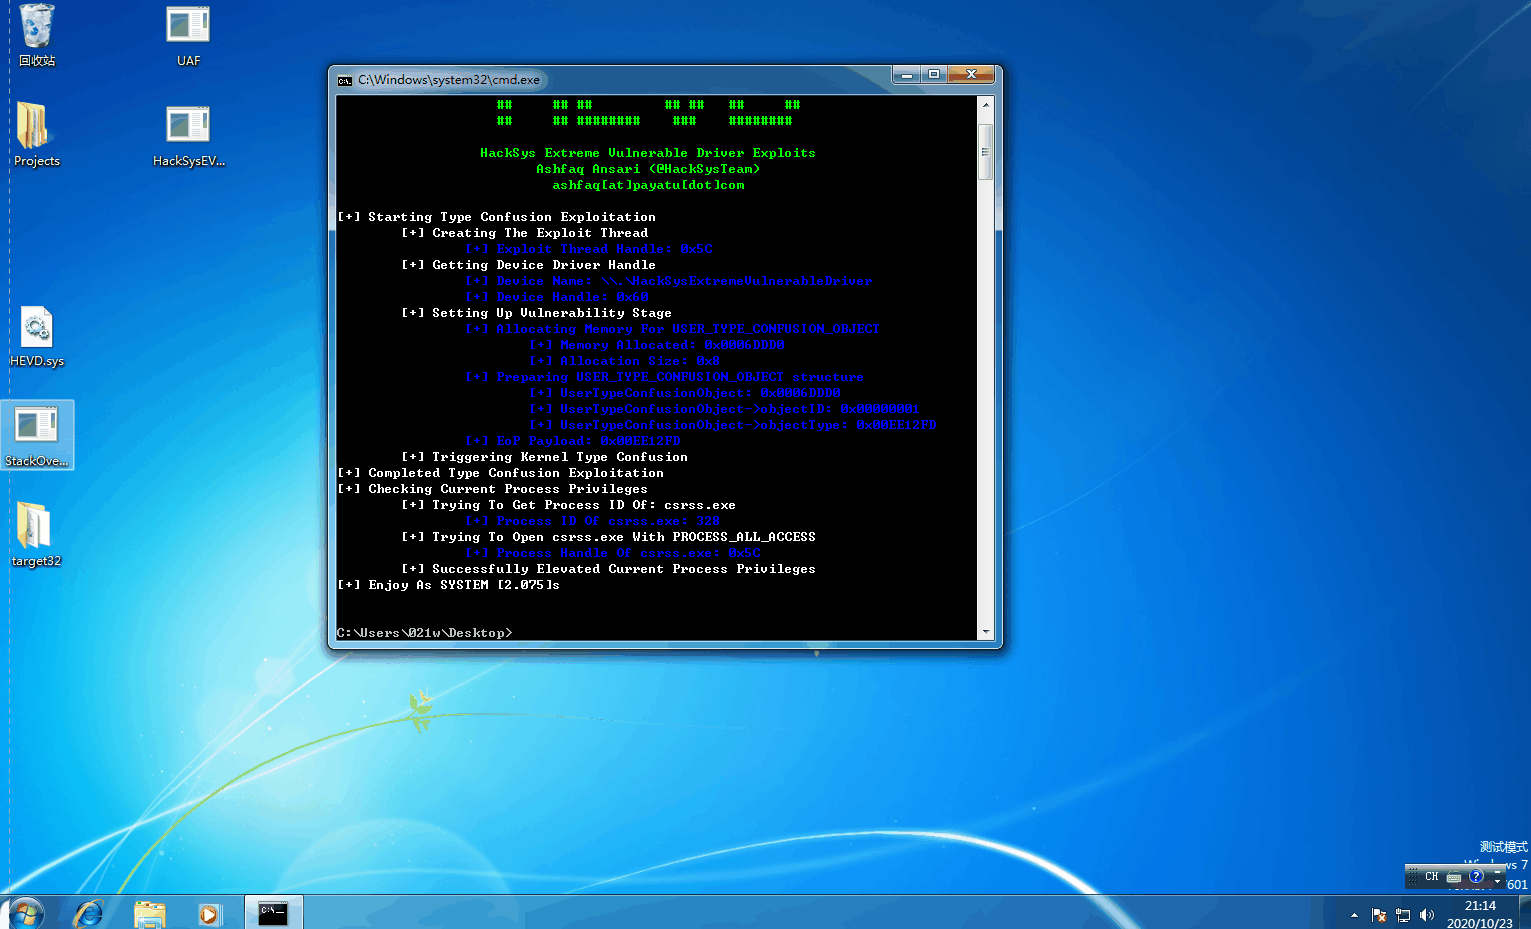The height and width of the screenshot is (929, 1531).
Task: Click the 'UserTypeConfusionObject->objectID: 0x00000001' line
Action: pyautogui.click(x=725, y=409)
